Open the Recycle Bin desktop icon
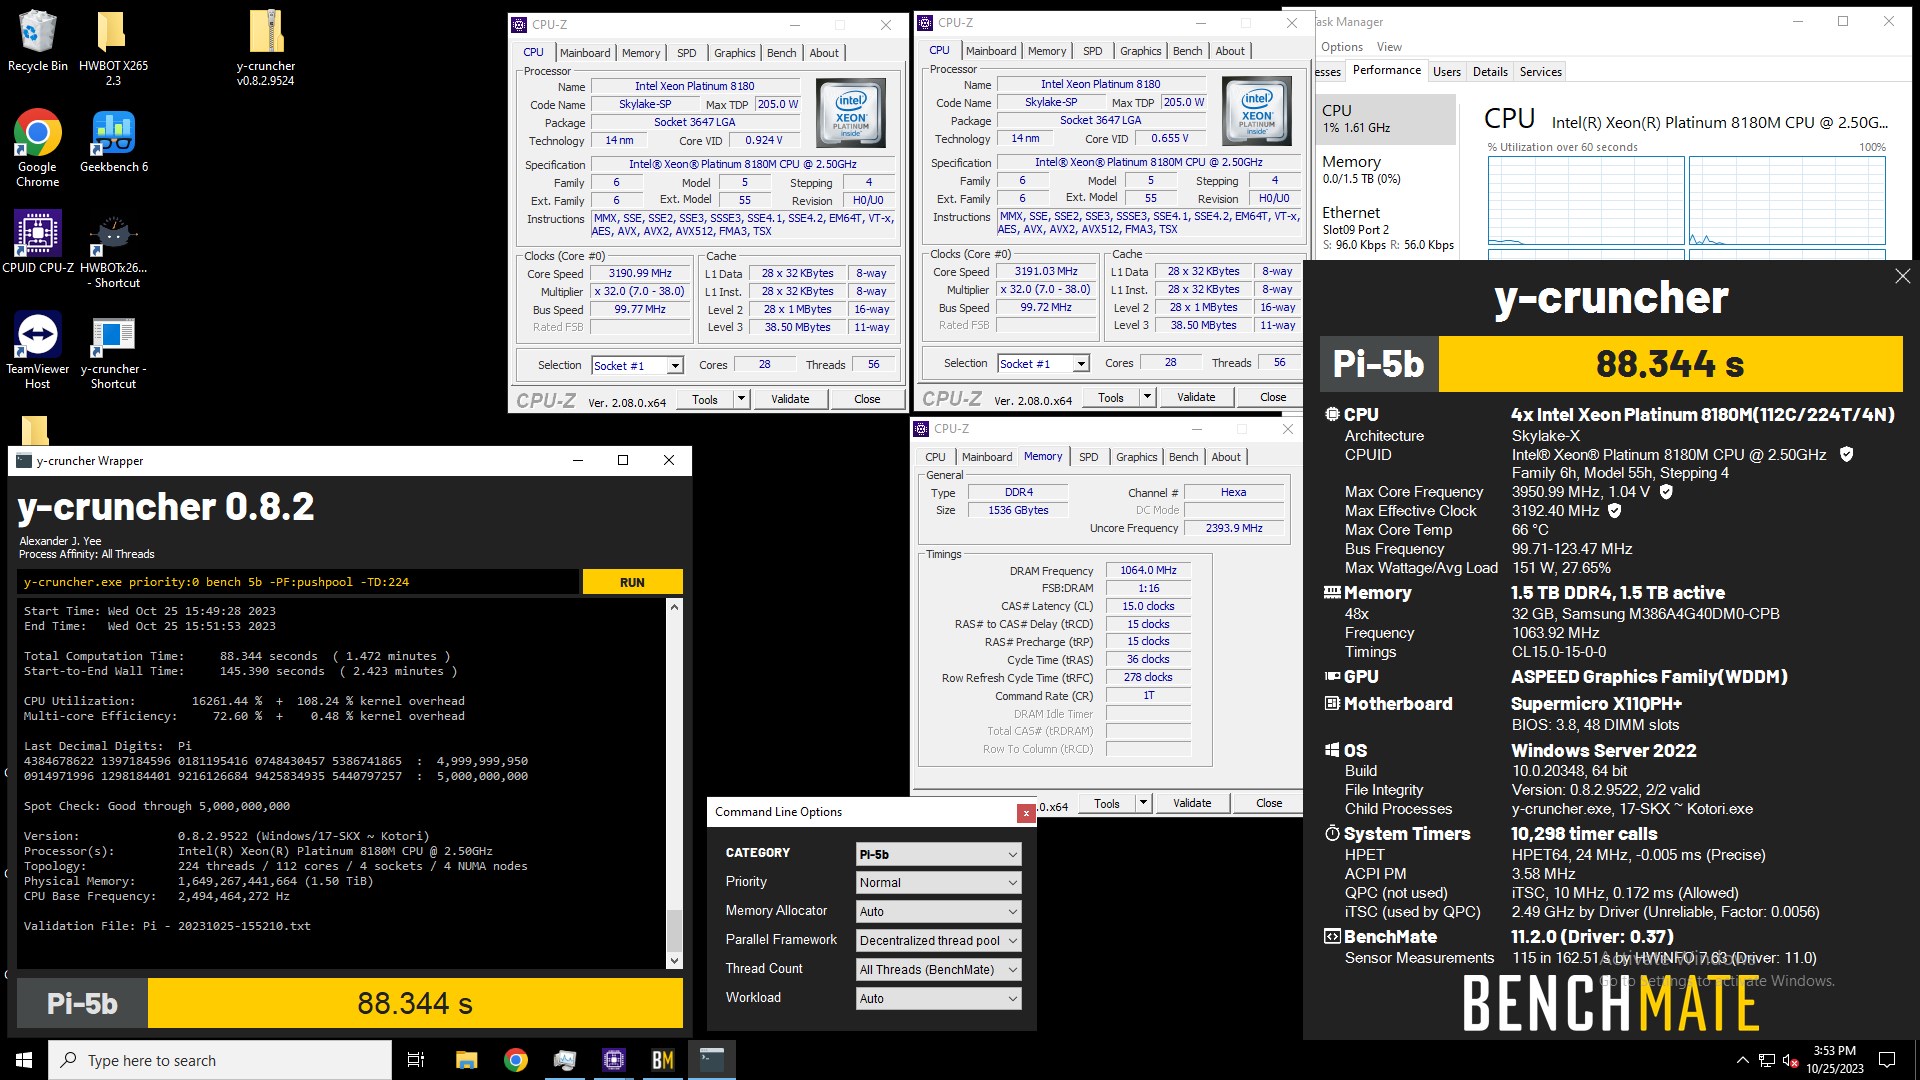The height and width of the screenshot is (1080, 1920). (38, 42)
